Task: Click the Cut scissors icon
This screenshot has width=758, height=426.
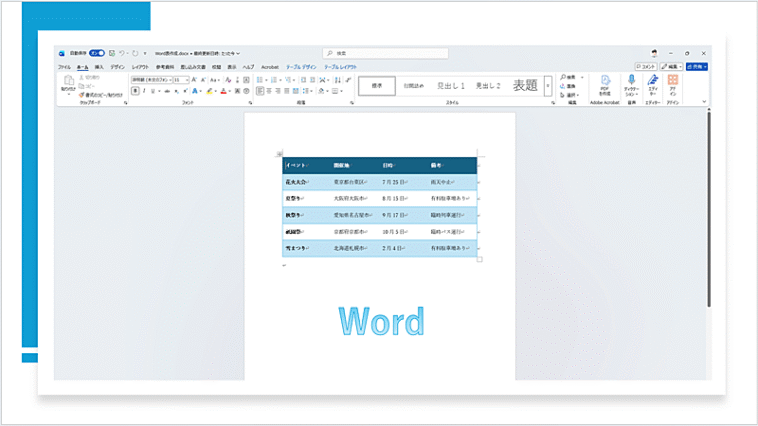Action: coord(81,77)
